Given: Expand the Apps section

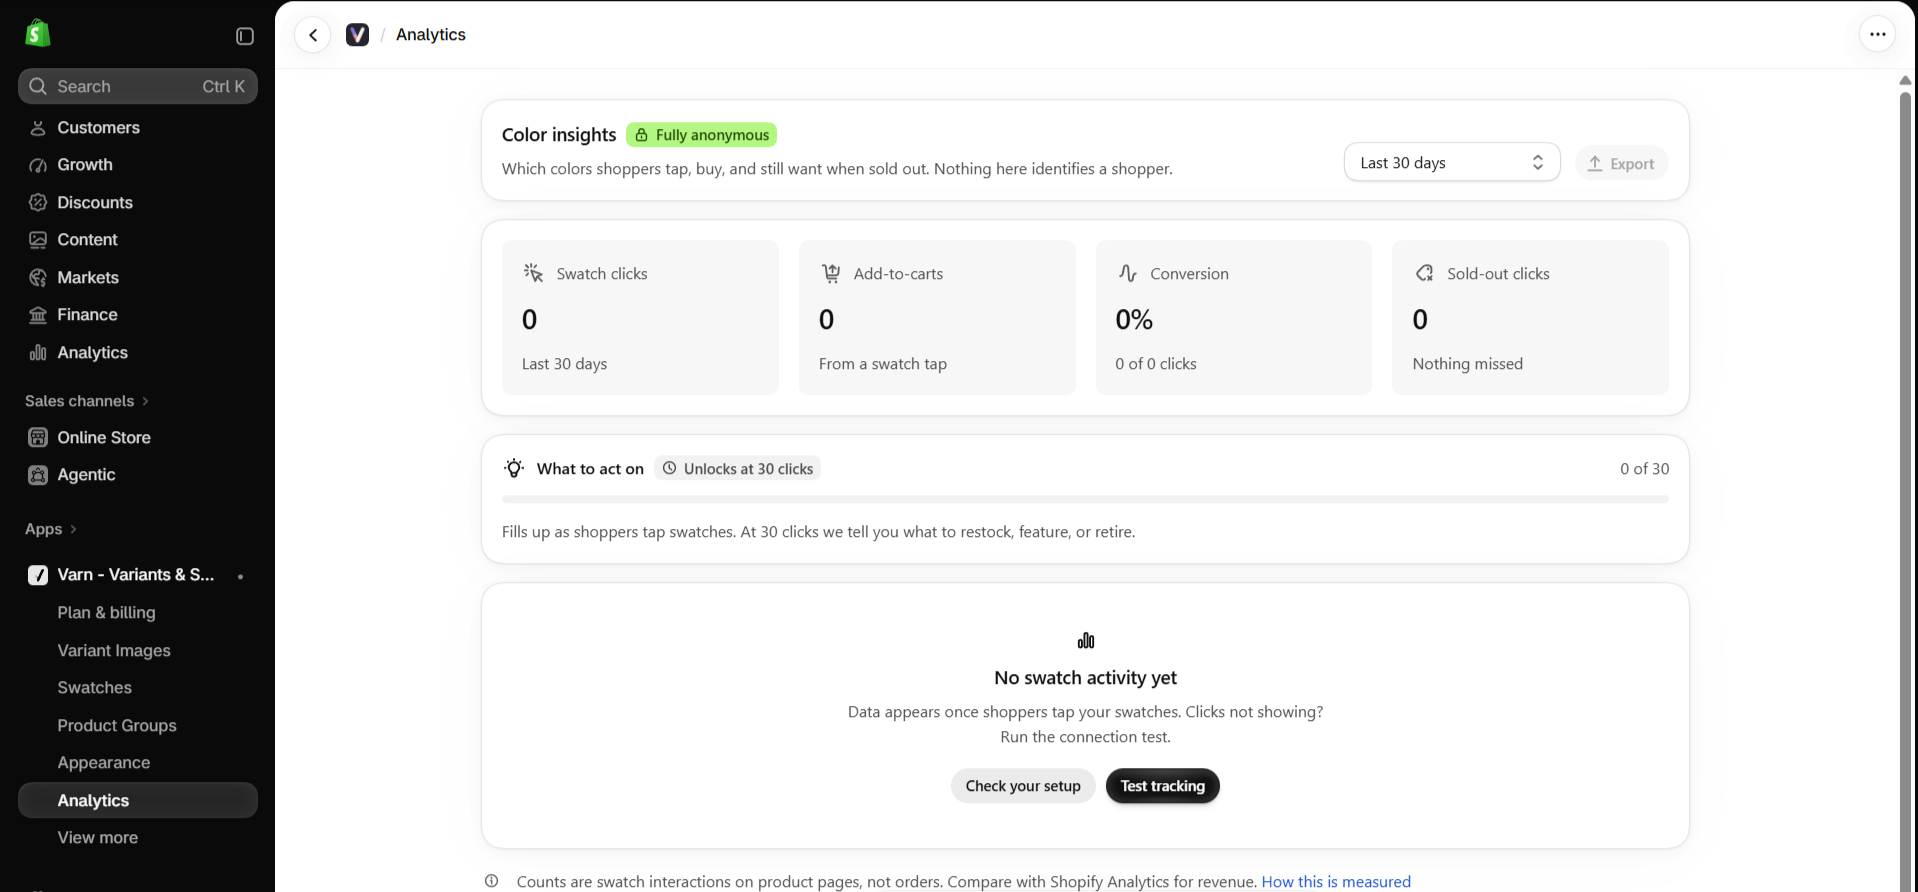Looking at the screenshot, I should click(x=51, y=529).
